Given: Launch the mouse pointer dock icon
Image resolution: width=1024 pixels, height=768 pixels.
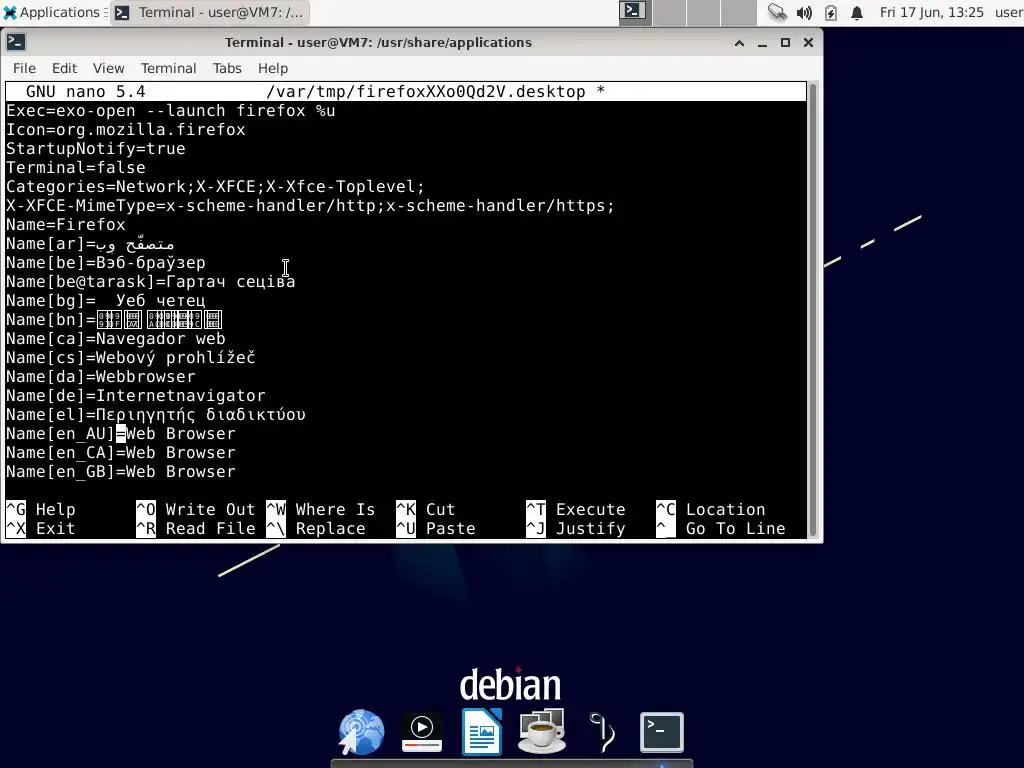Looking at the screenshot, I should [602, 732].
